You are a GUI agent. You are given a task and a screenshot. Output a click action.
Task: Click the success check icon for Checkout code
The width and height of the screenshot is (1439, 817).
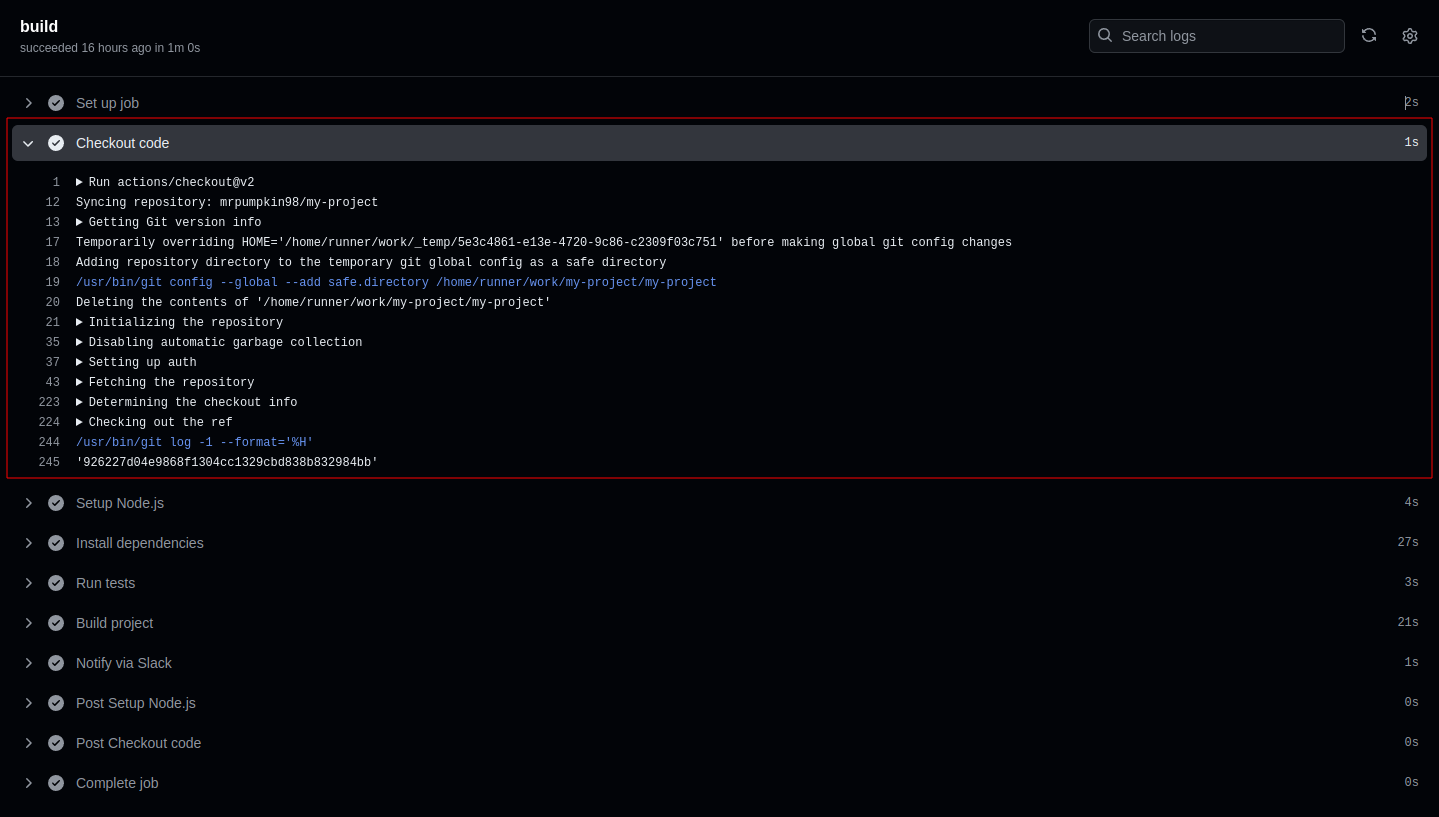click(x=56, y=143)
